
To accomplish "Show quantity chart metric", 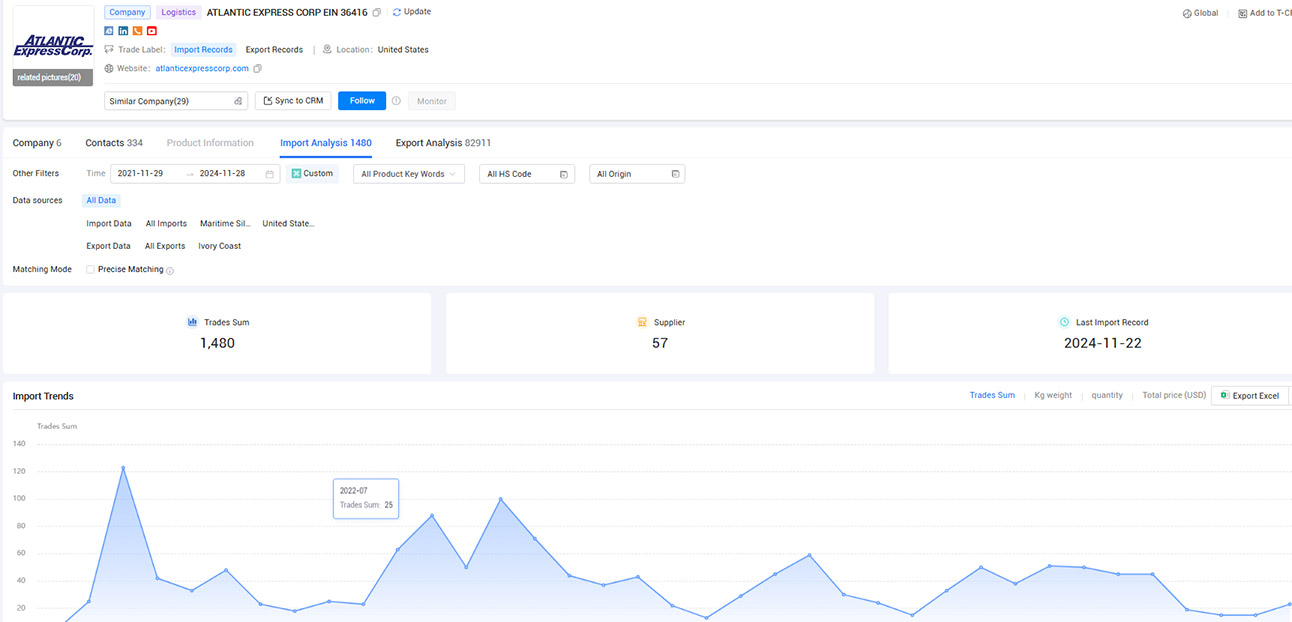I will pyautogui.click(x=1107, y=395).
